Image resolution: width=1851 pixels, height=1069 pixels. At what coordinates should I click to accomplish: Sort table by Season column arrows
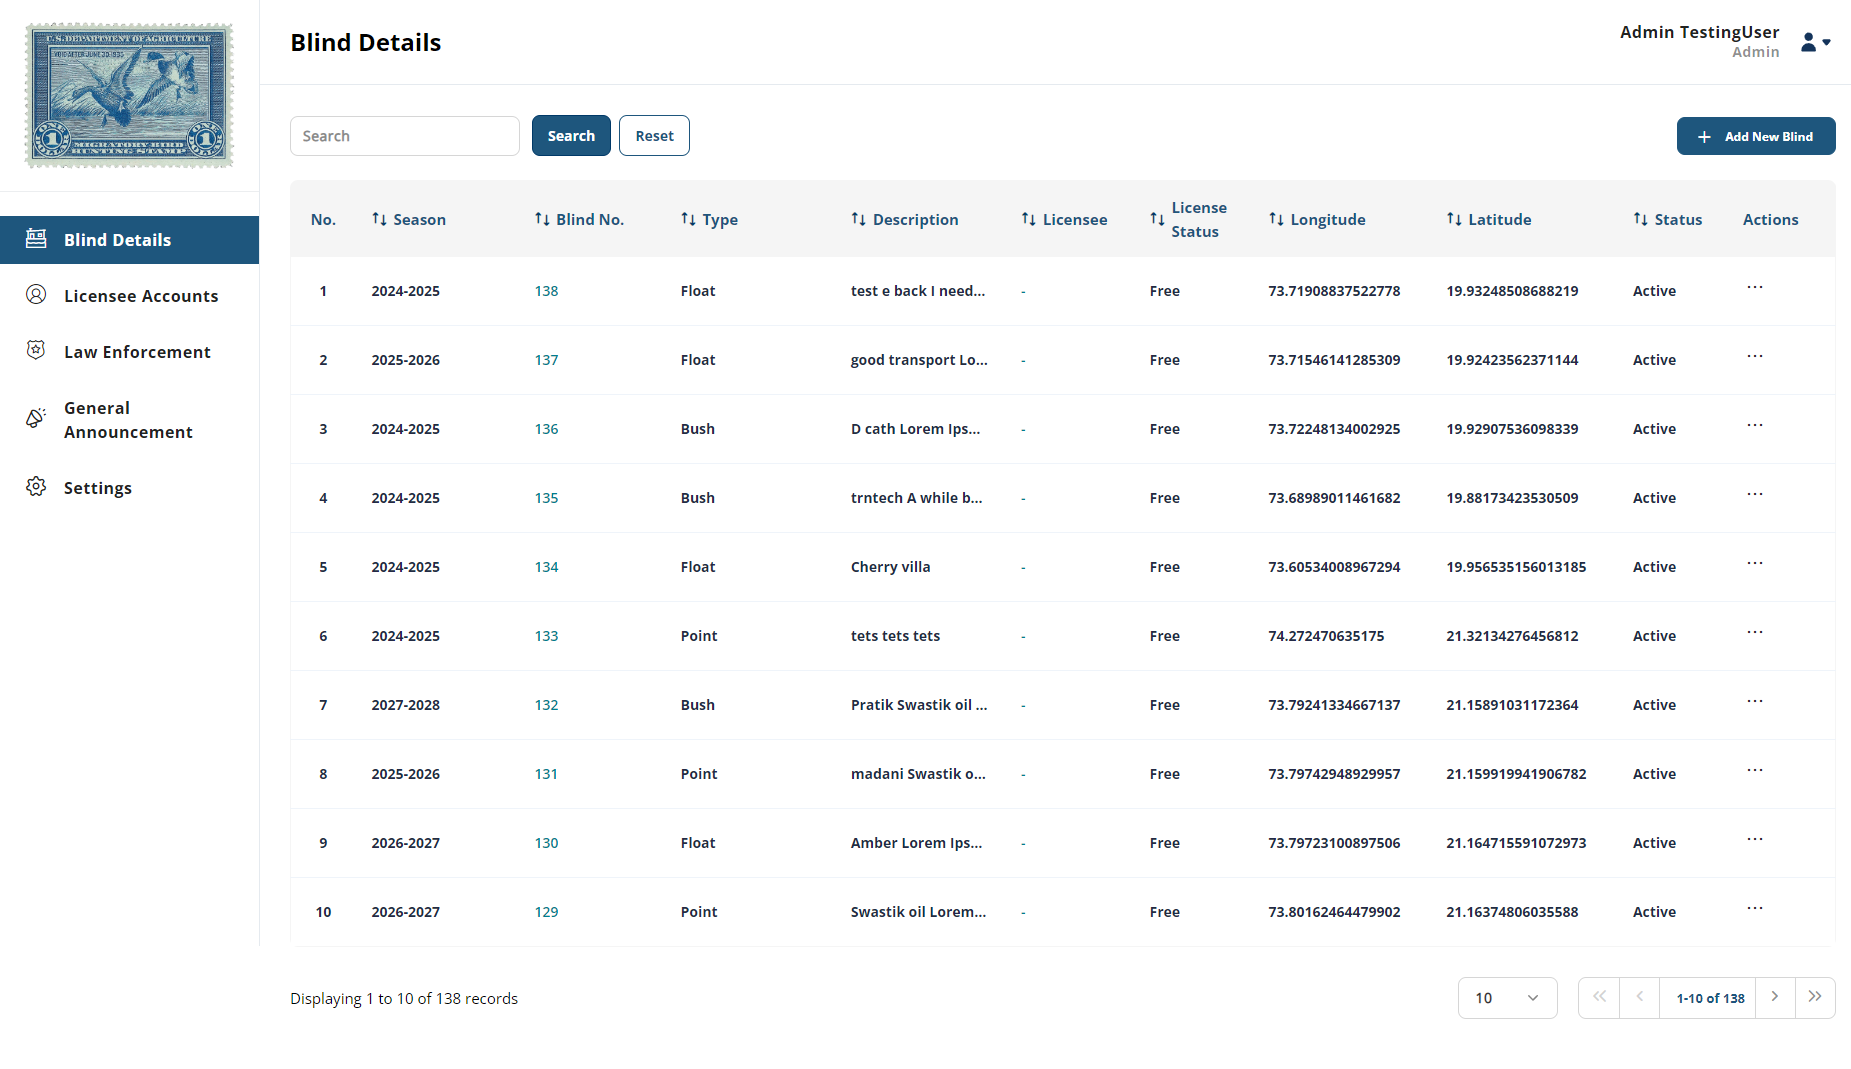click(x=379, y=219)
